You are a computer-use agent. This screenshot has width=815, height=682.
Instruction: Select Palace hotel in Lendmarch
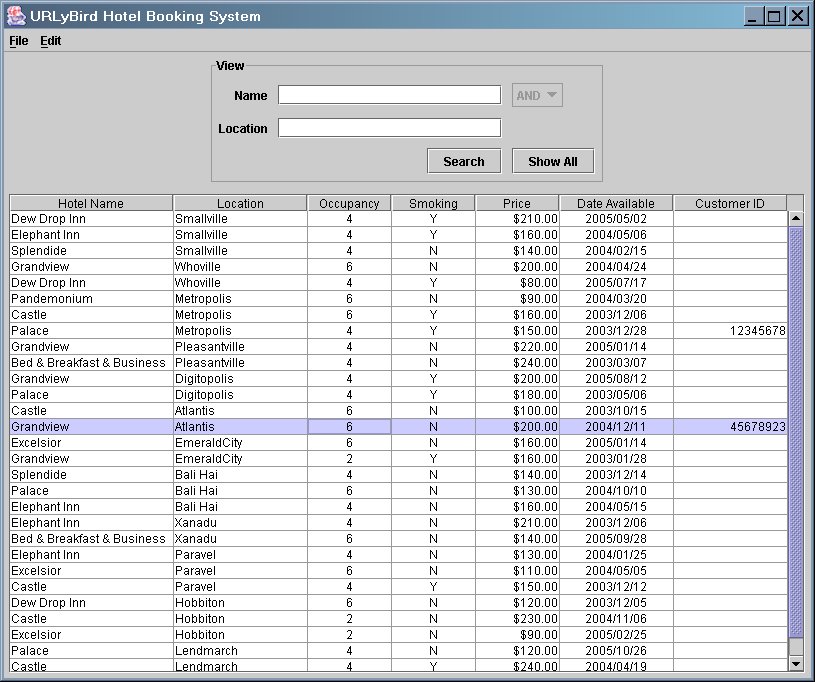[91, 651]
